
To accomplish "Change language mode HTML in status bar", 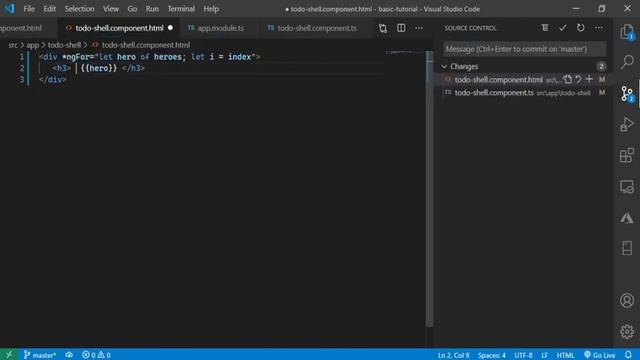I will [x=565, y=355].
